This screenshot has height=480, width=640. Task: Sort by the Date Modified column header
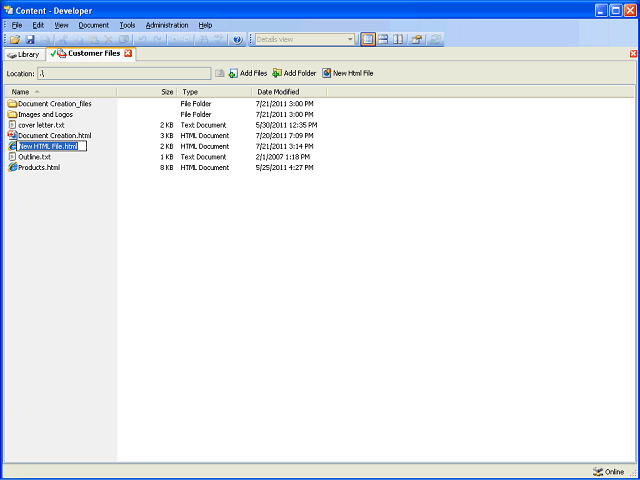(289, 92)
